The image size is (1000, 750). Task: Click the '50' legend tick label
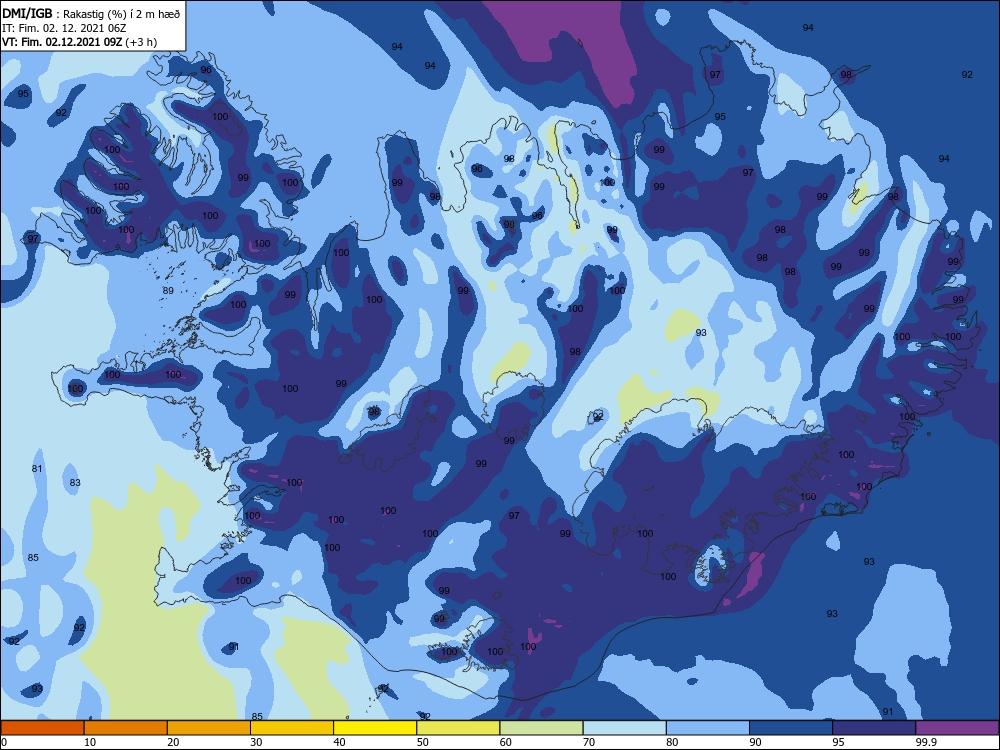[422, 742]
